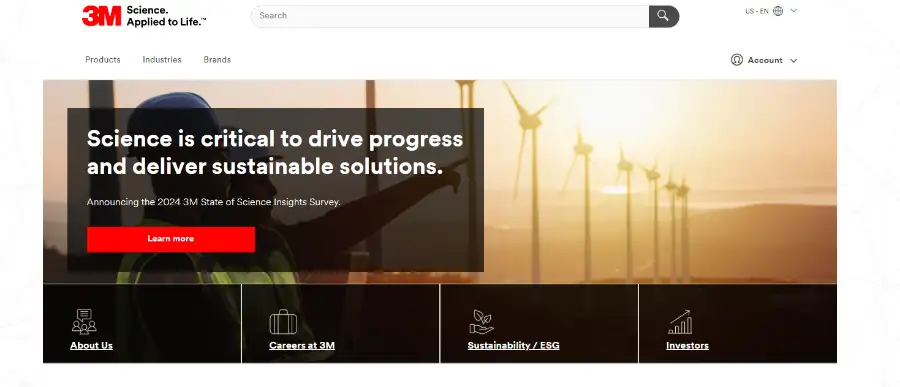Click the 'Science is critical' banner headline
The image size is (900, 387).
tap(275, 153)
